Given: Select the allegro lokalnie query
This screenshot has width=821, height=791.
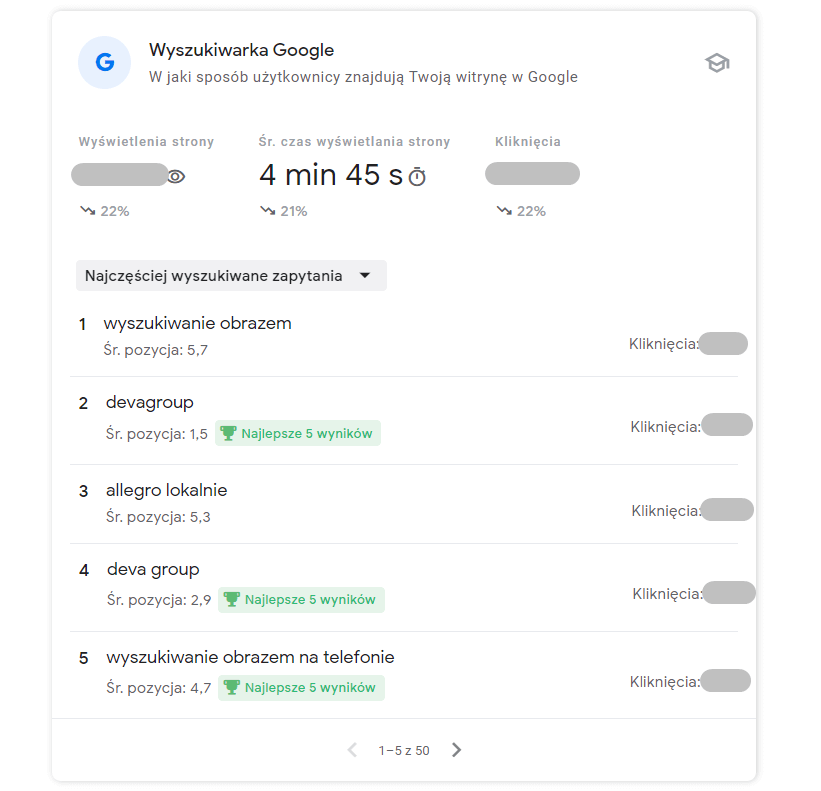Looking at the screenshot, I should tap(167, 491).
